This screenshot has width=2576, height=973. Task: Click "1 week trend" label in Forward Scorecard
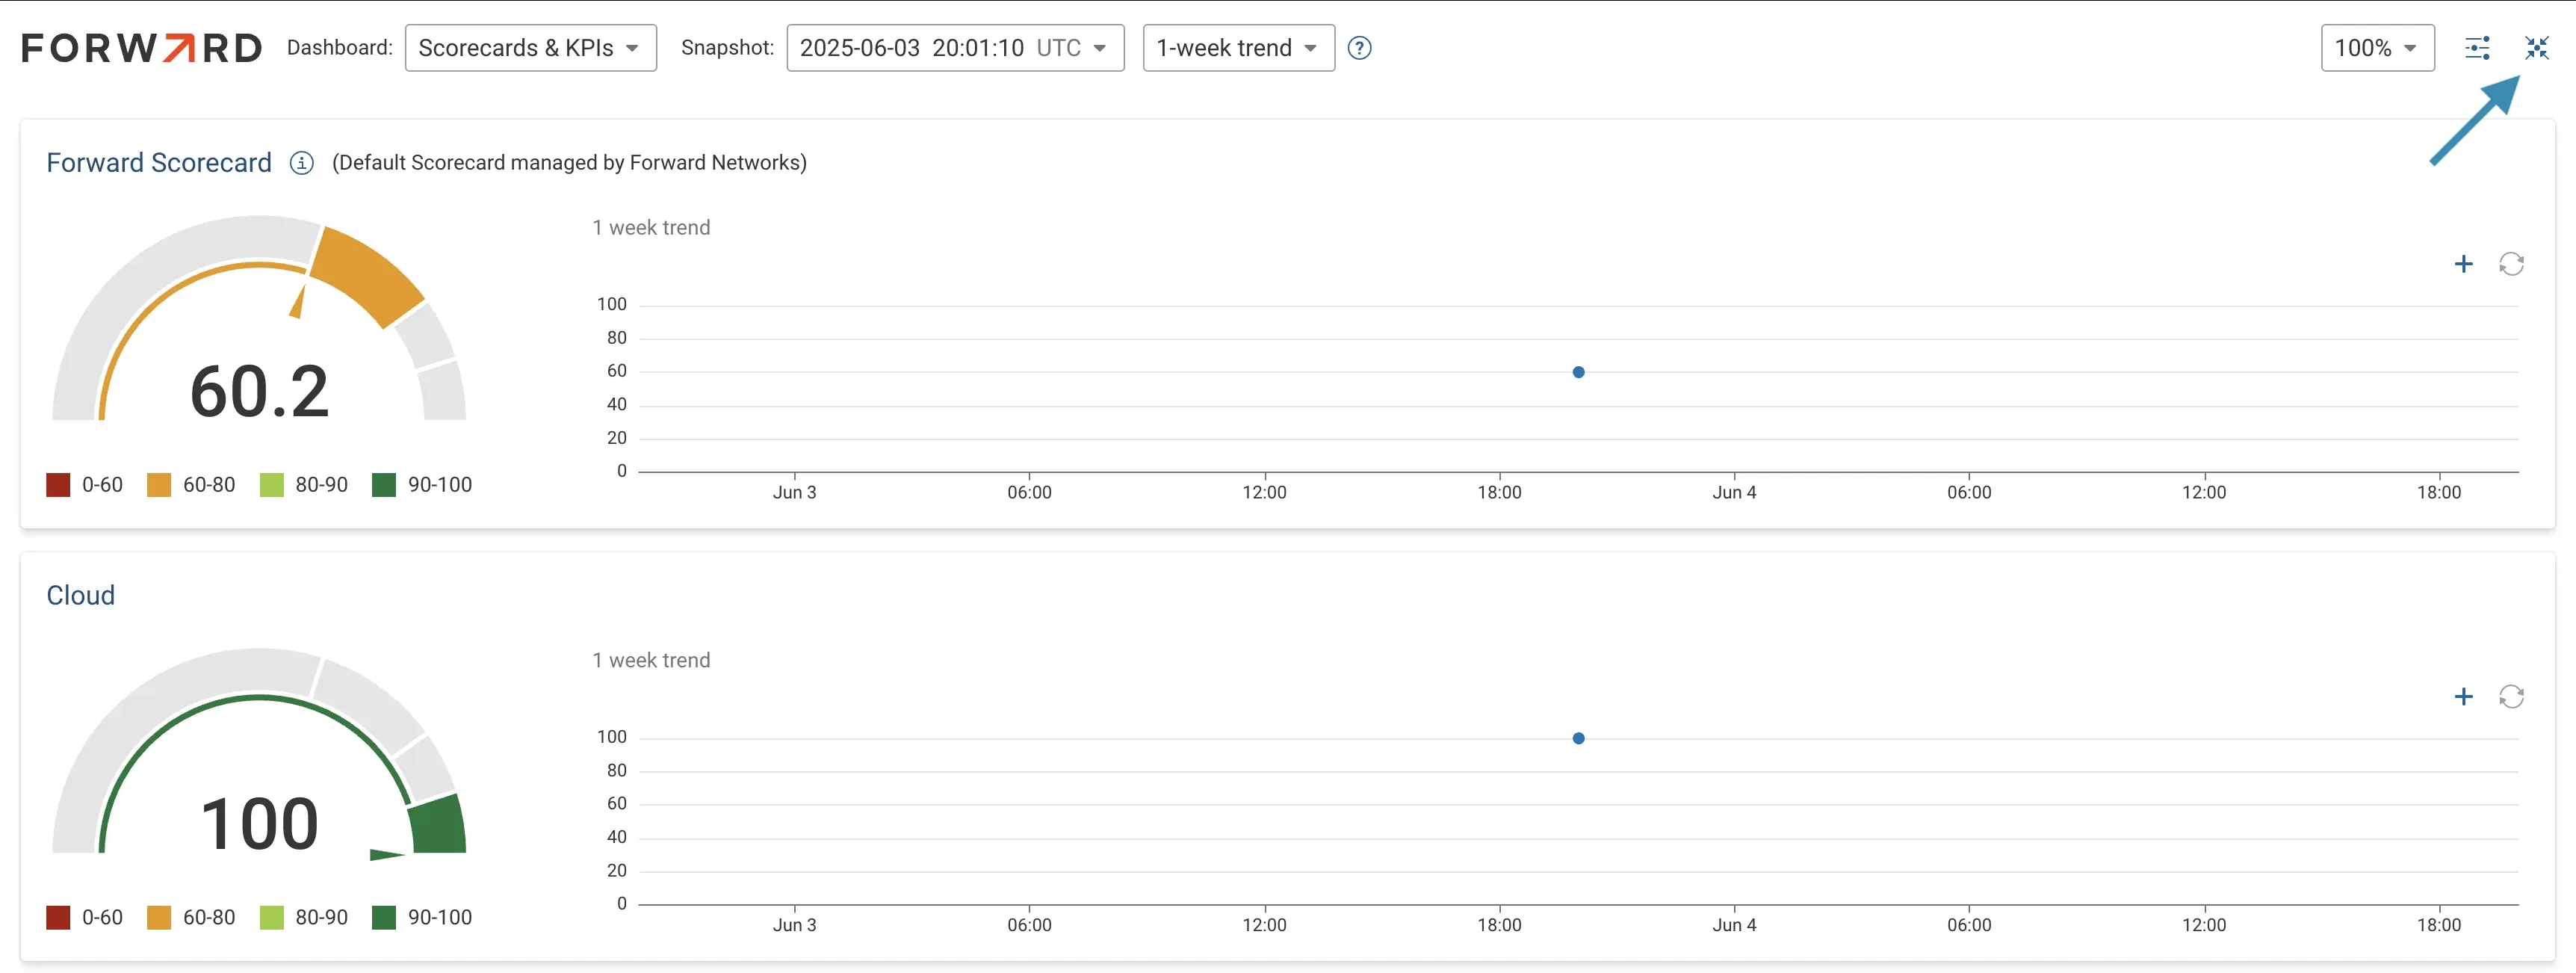point(651,228)
